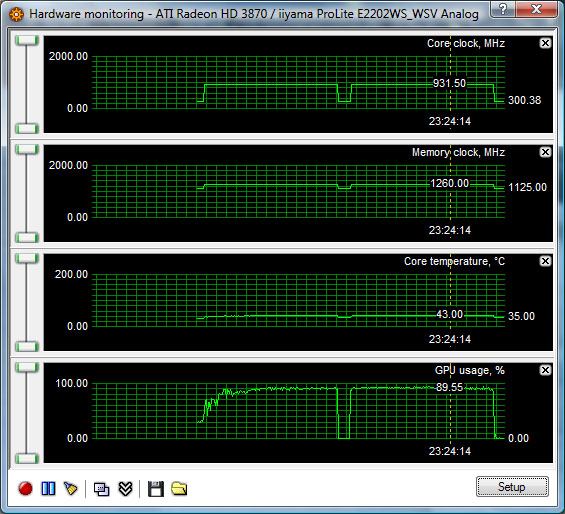Click the 200.00 temperature axis maximum
This screenshot has width=565, height=514.
pyautogui.click(x=71, y=274)
